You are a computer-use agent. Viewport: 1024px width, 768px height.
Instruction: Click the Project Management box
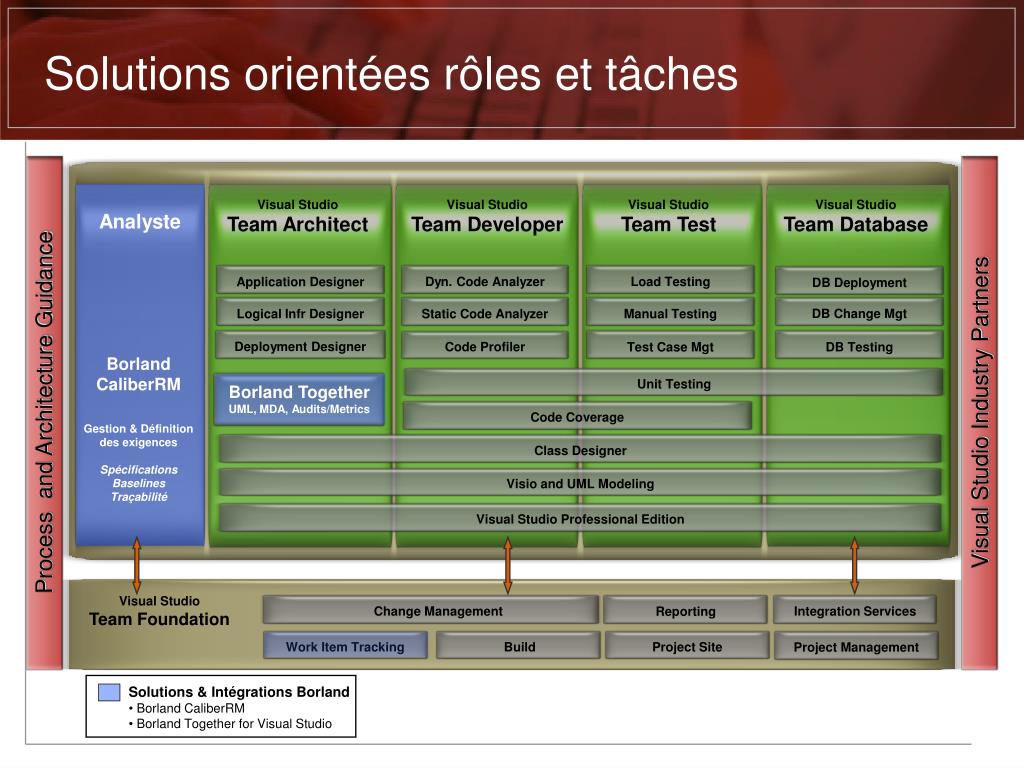click(x=856, y=646)
